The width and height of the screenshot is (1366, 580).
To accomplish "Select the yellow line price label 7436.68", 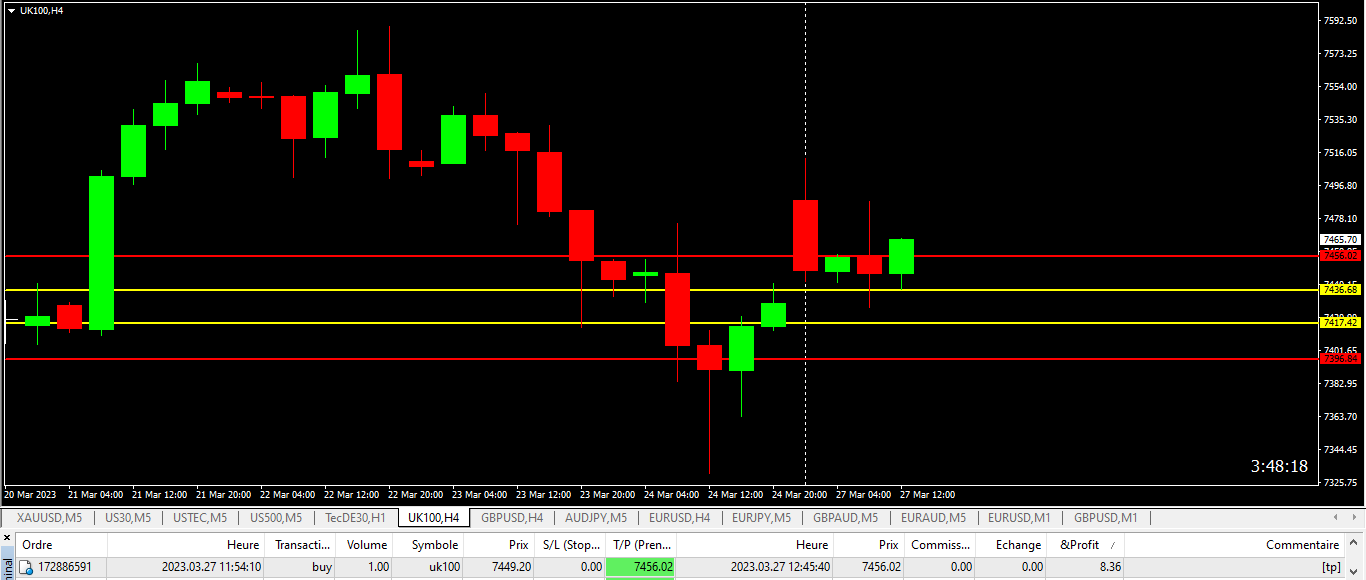I will pyautogui.click(x=1340, y=289).
